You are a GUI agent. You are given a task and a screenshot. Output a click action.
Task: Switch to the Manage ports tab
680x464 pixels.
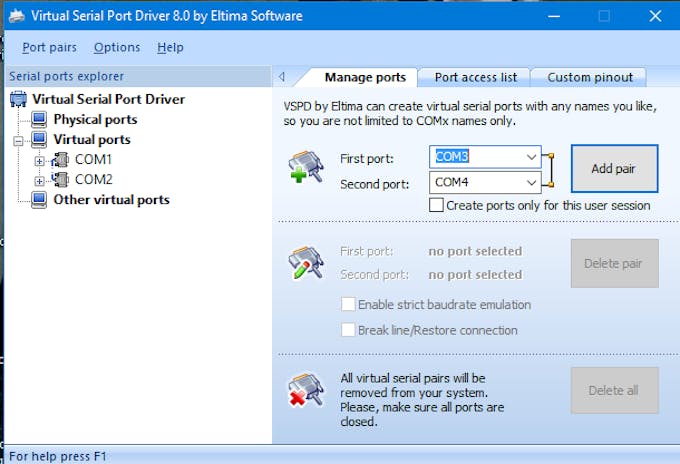[x=365, y=77]
